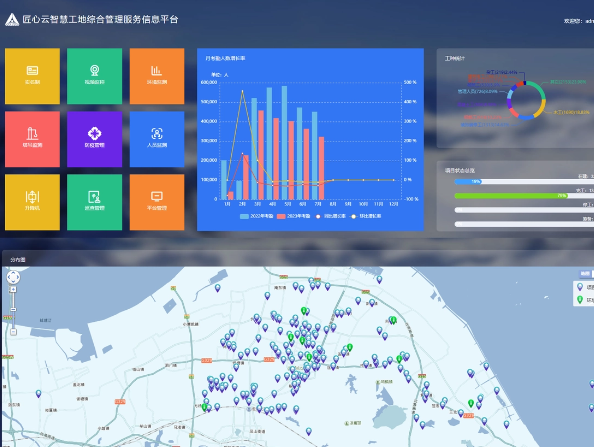Open the green supervision management tile

tap(94, 202)
